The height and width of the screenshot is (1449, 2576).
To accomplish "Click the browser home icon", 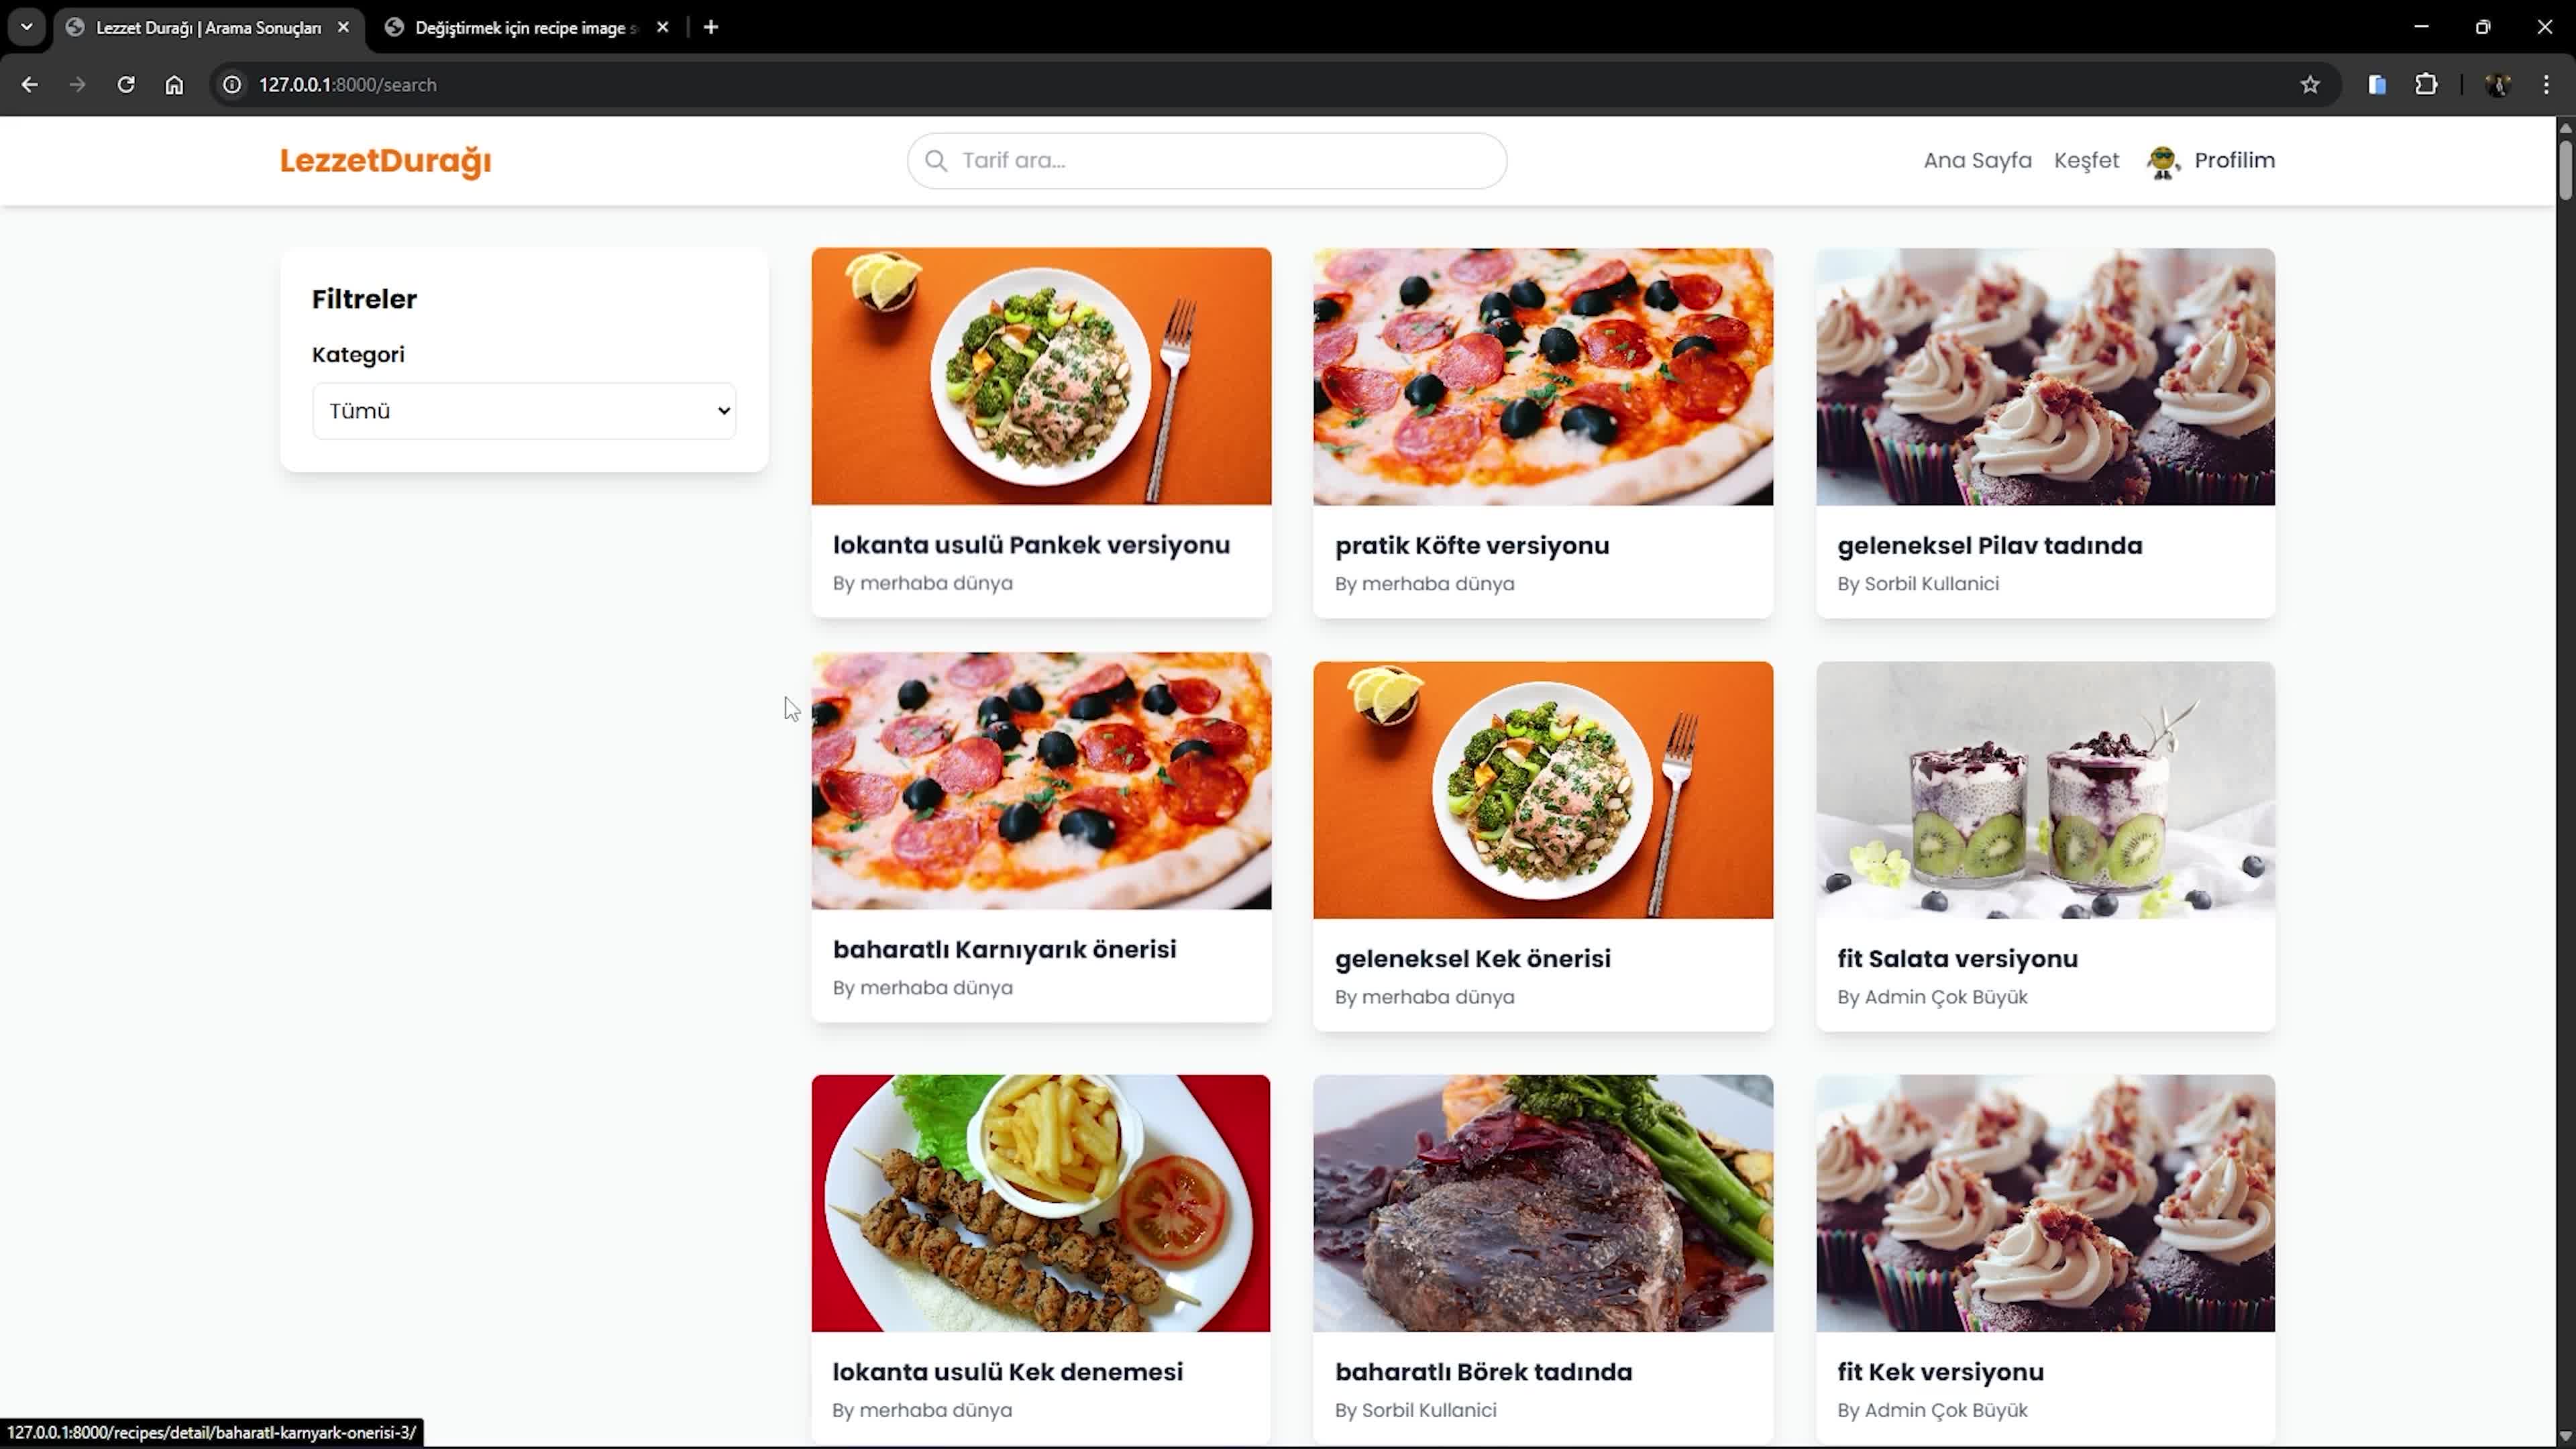I will [174, 85].
